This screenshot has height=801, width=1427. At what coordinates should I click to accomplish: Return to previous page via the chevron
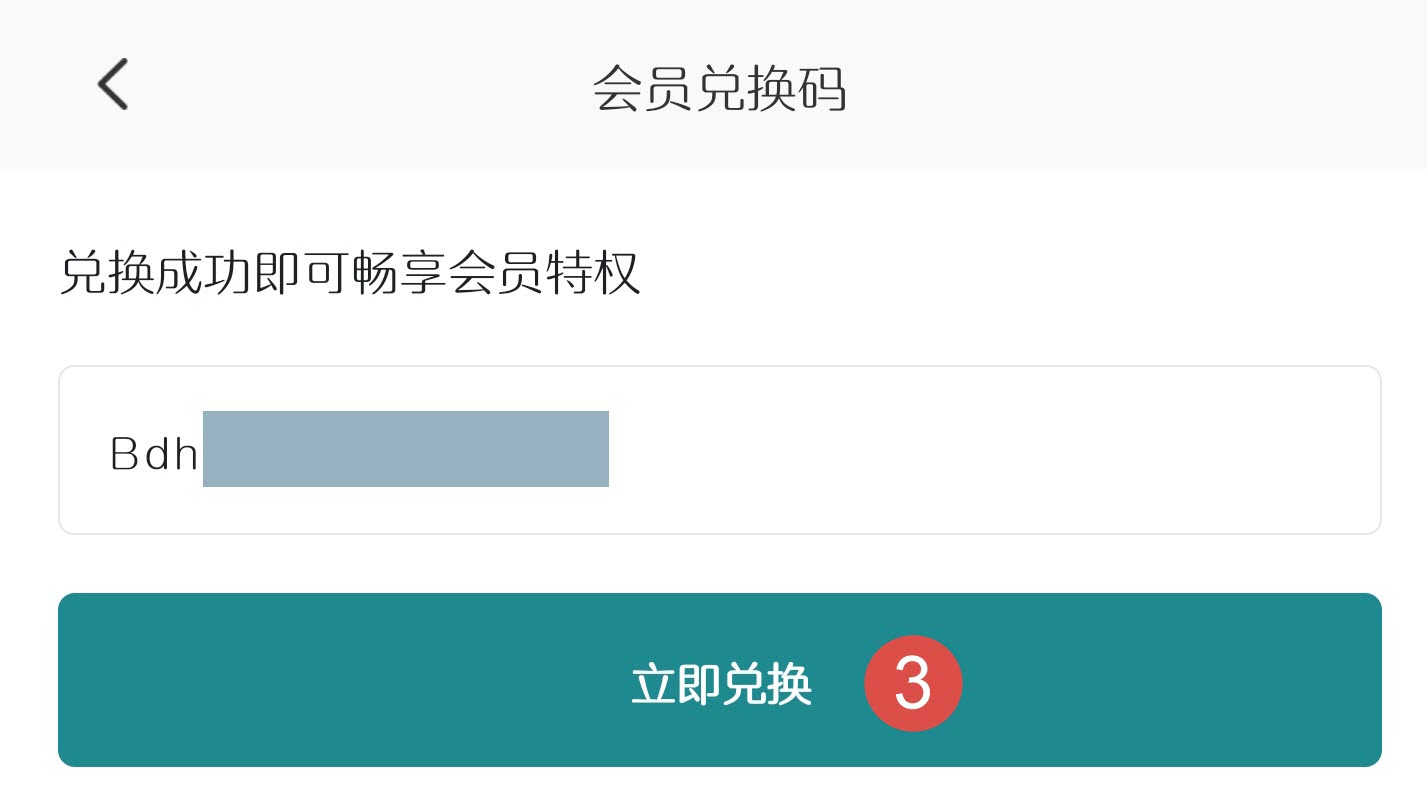pos(113,84)
